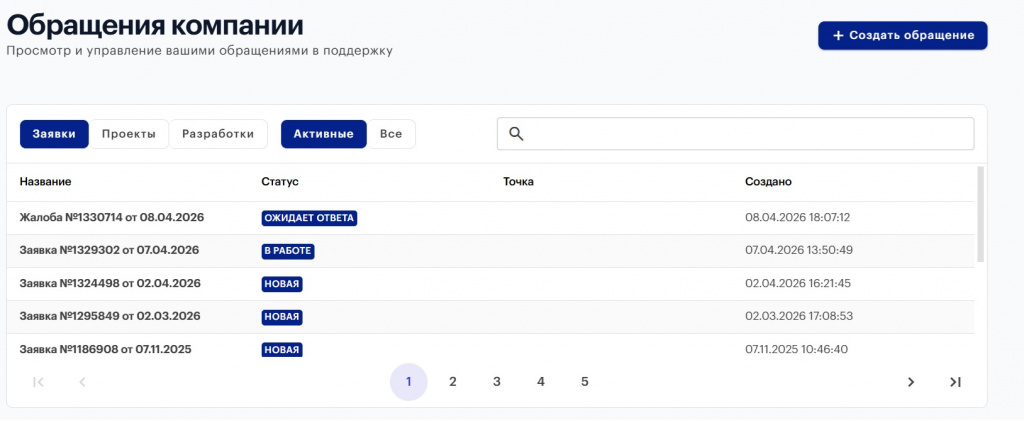Toggle the Все filter
The image size is (1024, 421).
pyautogui.click(x=391, y=134)
